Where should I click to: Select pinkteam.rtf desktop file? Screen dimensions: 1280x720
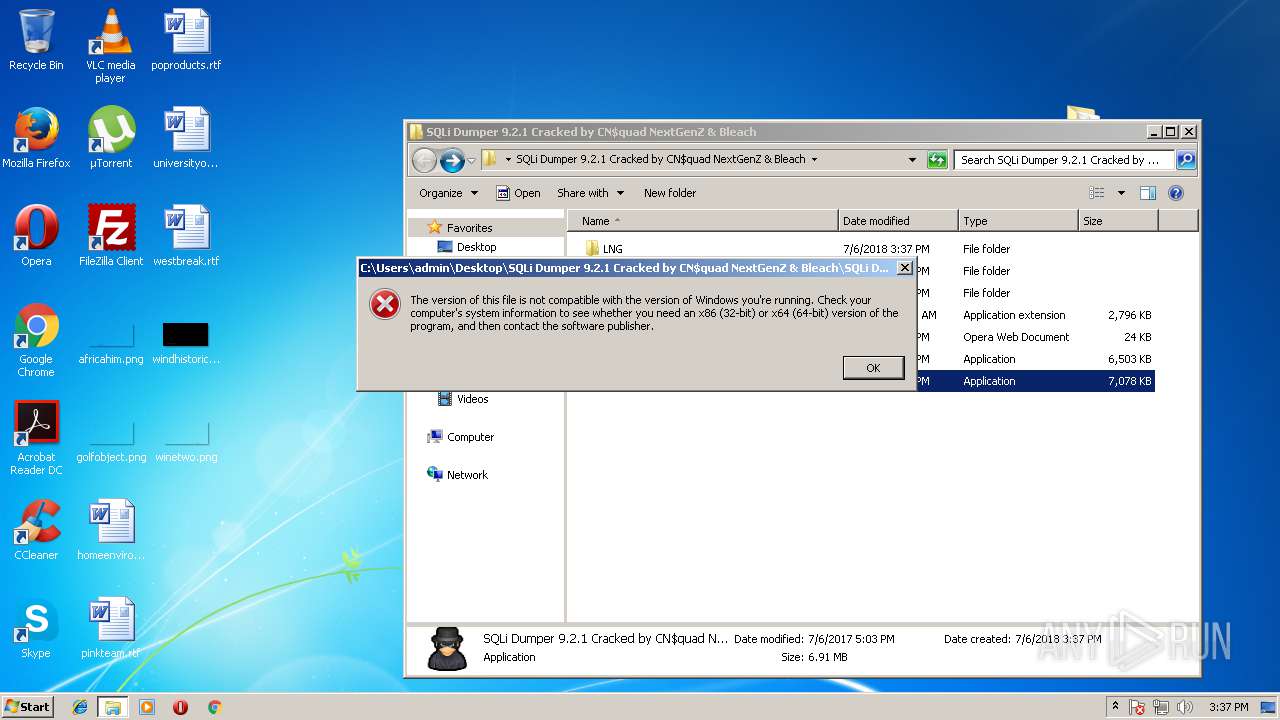(110, 628)
